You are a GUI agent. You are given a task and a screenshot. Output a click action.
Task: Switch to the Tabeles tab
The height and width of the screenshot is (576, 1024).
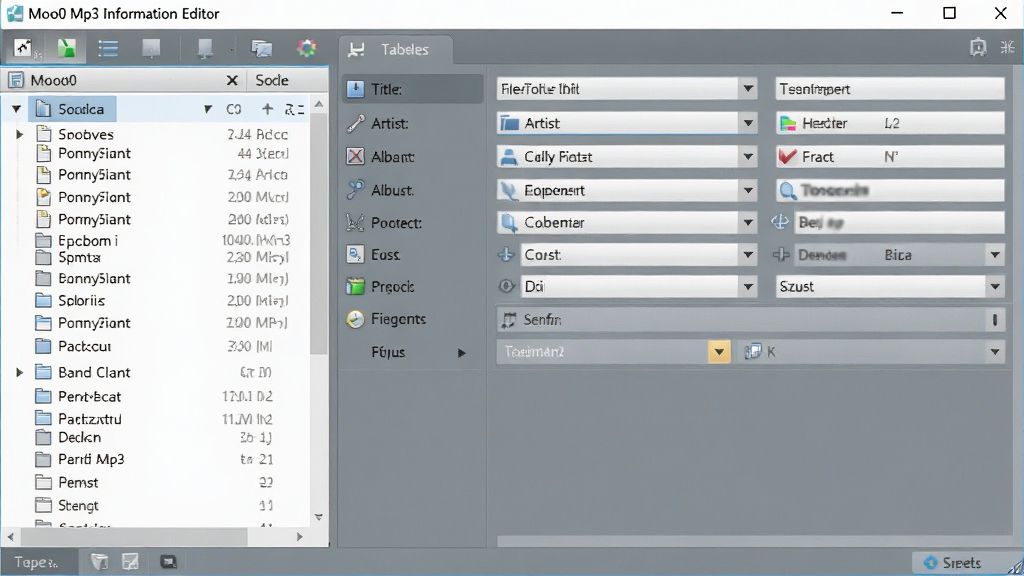tap(395, 50)
